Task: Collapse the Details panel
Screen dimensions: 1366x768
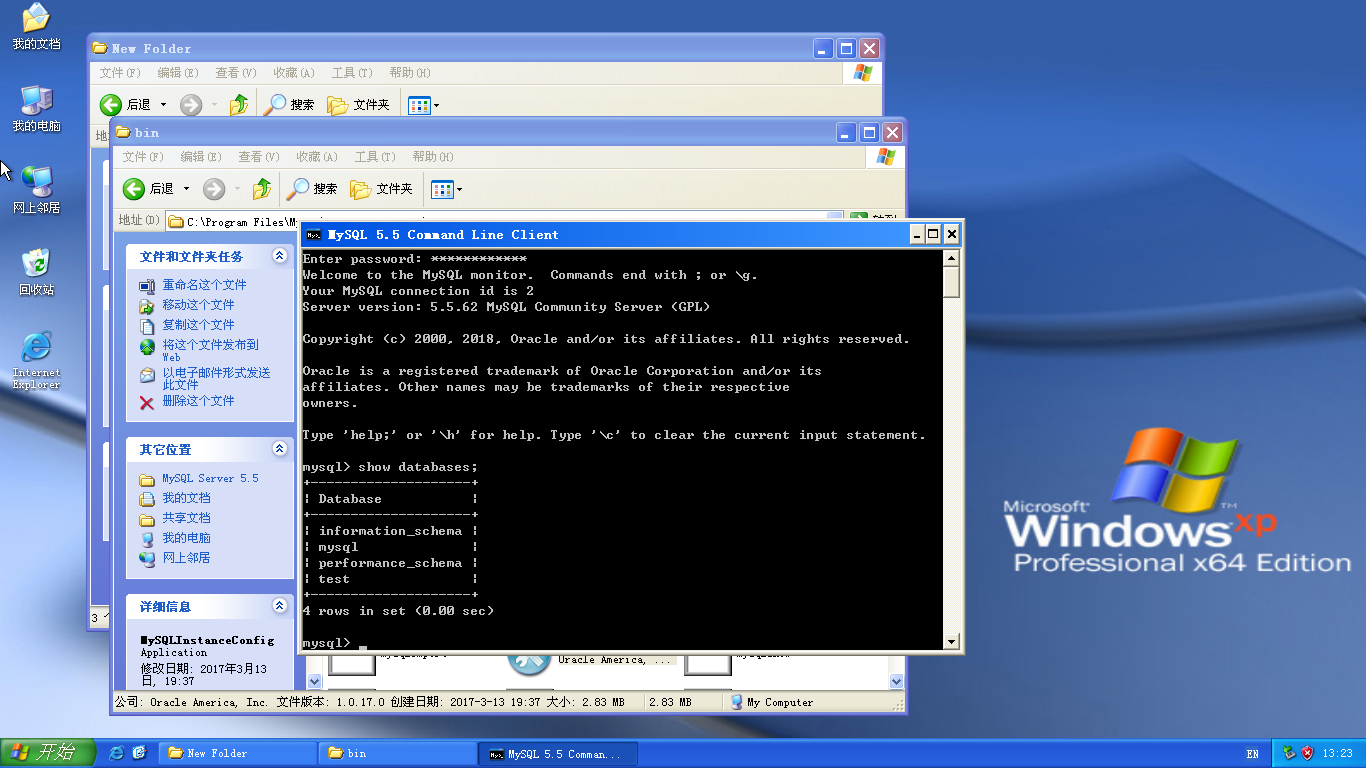Action: click(x=279, y=606)
